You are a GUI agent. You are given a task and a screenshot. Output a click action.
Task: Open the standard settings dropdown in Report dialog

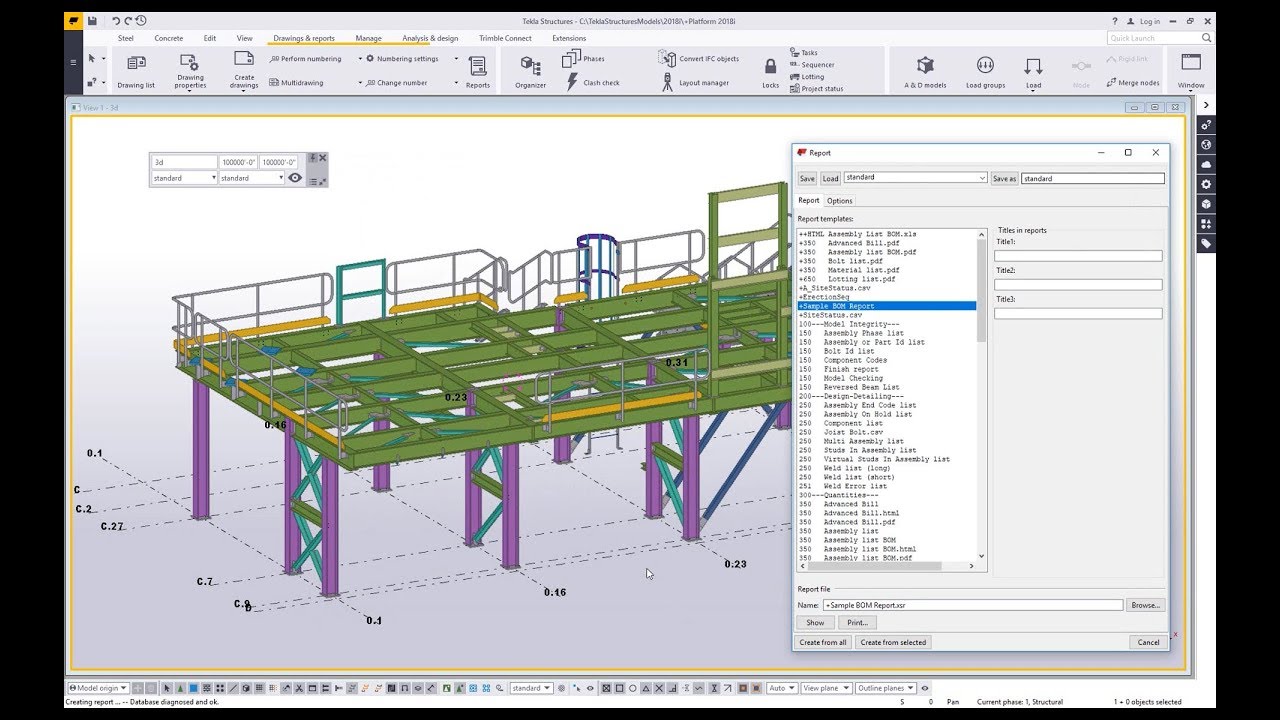(982, 178)
